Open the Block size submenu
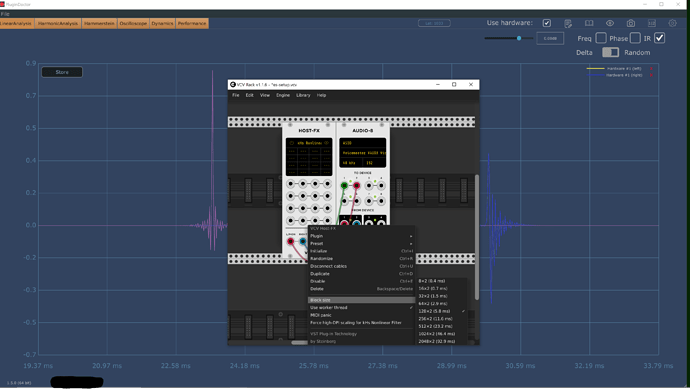 (361, 300)
